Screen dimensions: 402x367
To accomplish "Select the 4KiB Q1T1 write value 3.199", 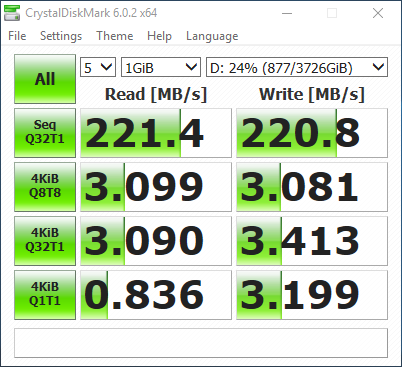I will 312,295.
